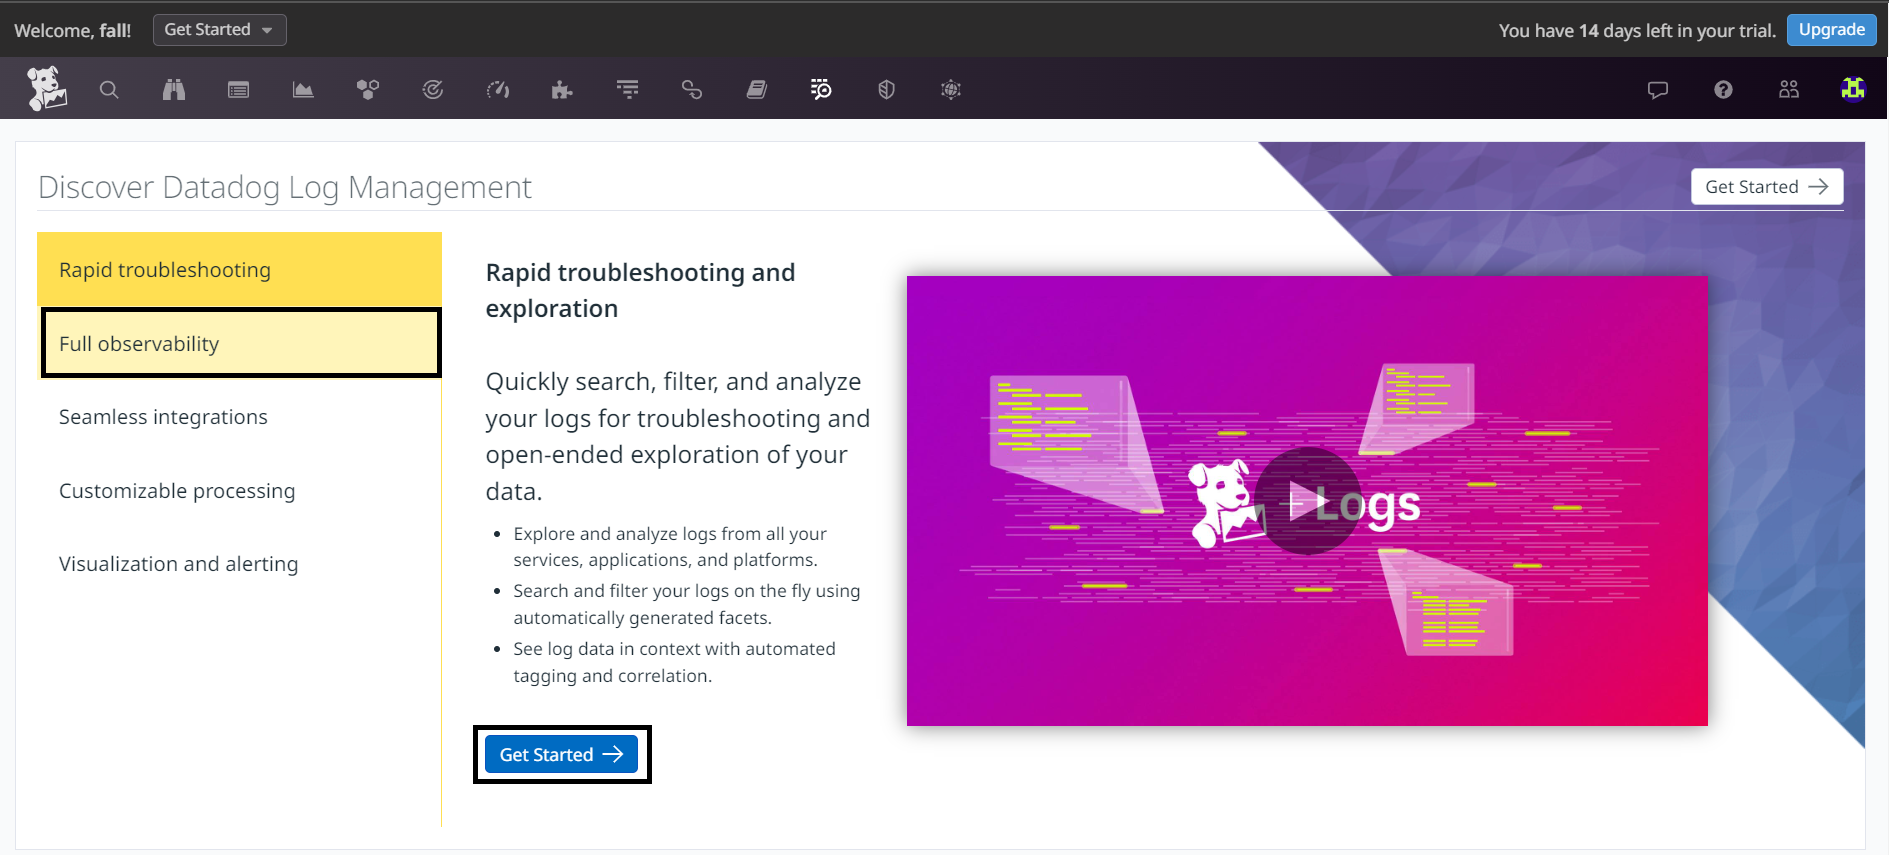Open the highlighted Logs icon in navbar
Image resolution: width=1889 pixels, height=855 pixels.
(821, 90)
